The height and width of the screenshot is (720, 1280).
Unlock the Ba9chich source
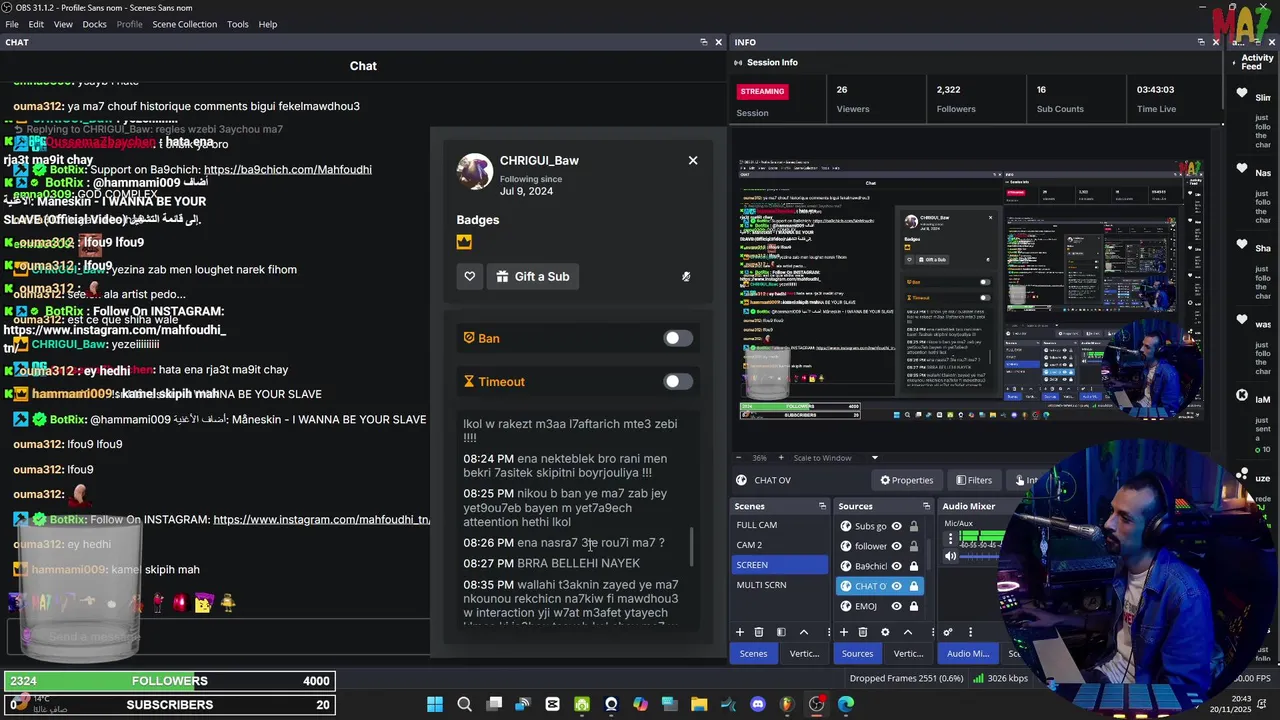[913, 566]
